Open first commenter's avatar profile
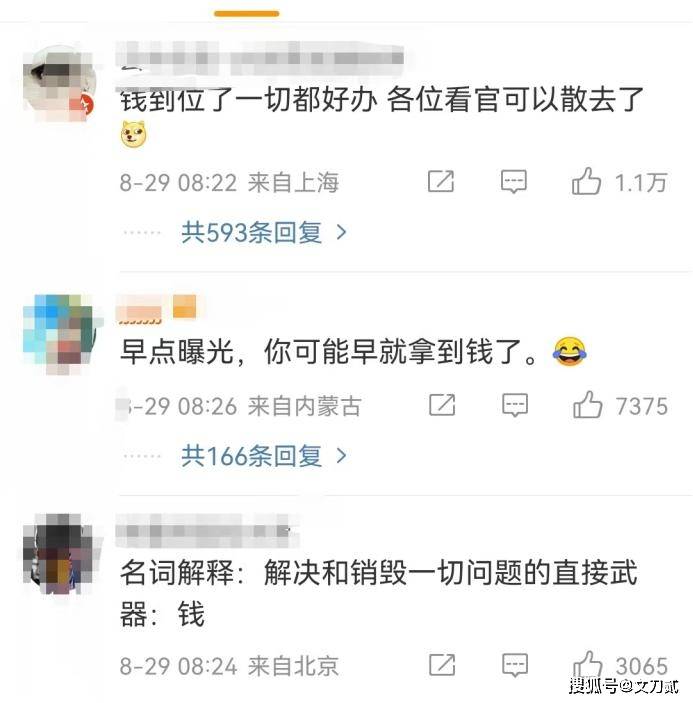Image resolution: width=693 pixels, height=703 pixels. point(60,83)
